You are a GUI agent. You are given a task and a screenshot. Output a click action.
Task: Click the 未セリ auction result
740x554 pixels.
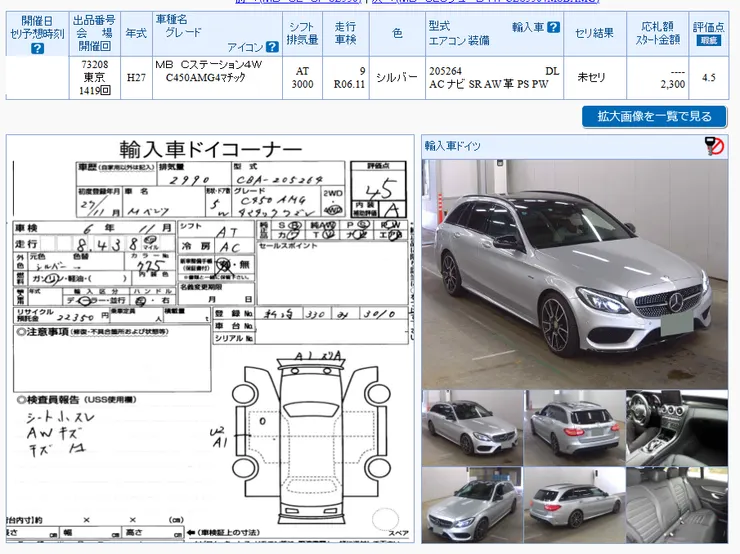[x=592, y=77]
